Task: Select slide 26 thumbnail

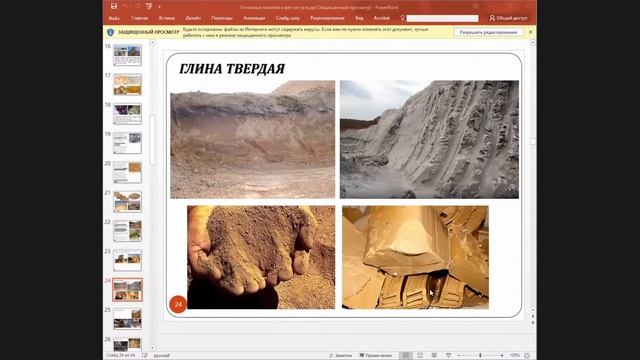Action: pyautogui.click(x=127, y=344)
